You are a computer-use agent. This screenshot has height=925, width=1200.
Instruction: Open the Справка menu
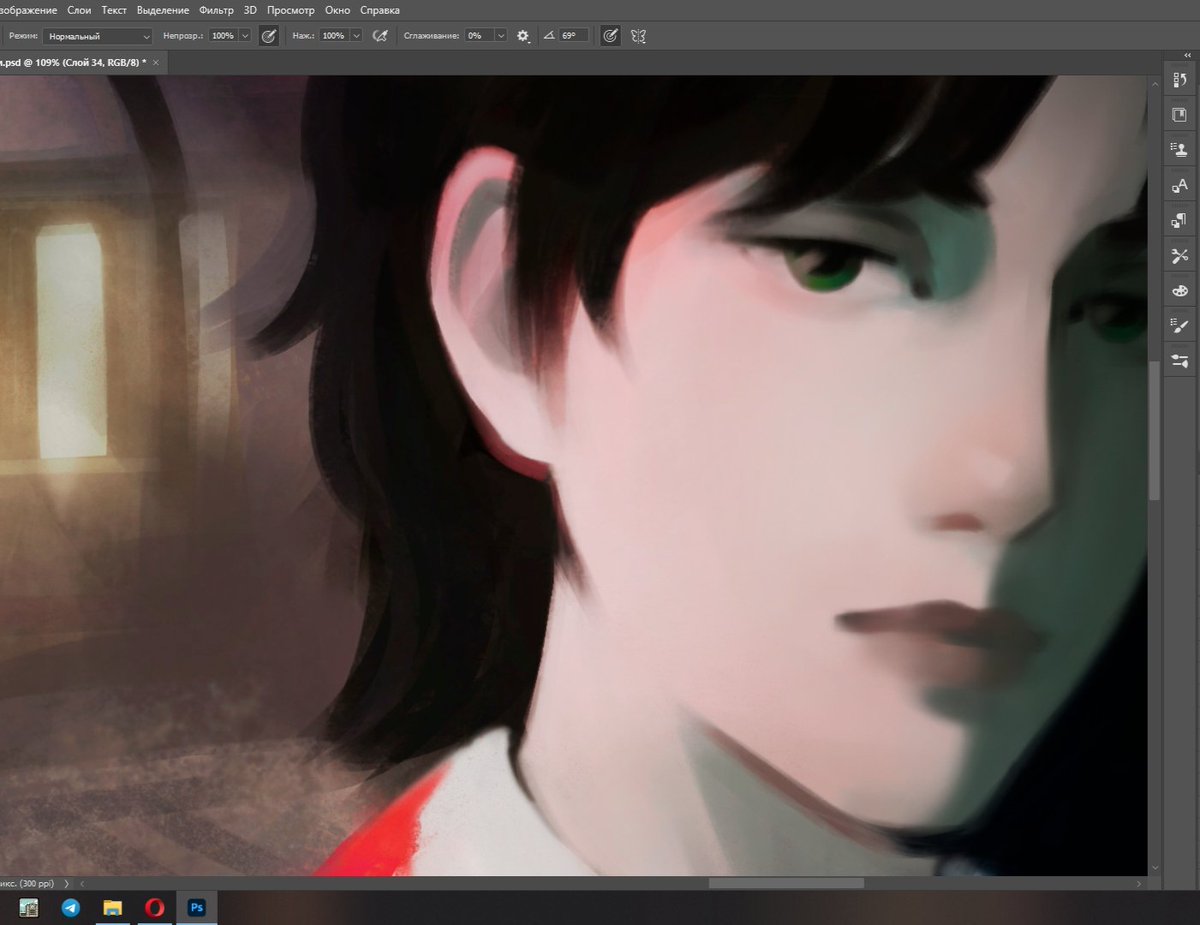click(x=379, y=10)
